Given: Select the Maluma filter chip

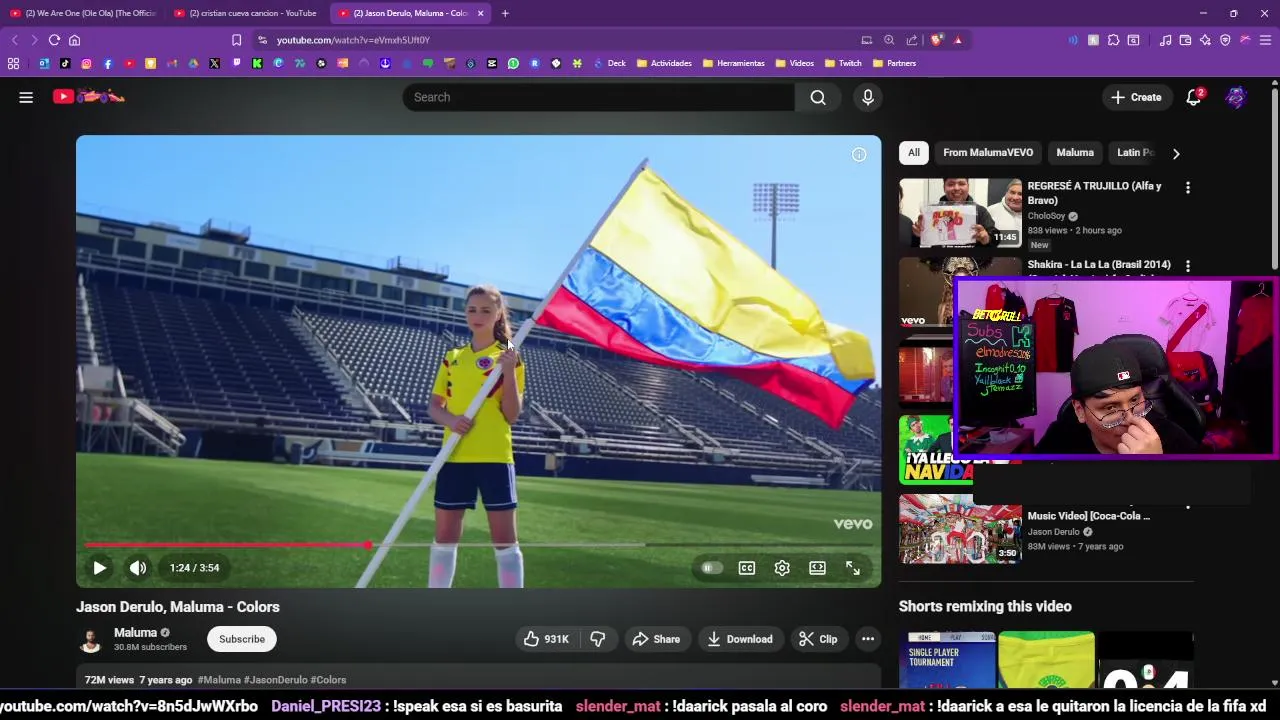Looking at the screenshot, I should (1075, 153).
